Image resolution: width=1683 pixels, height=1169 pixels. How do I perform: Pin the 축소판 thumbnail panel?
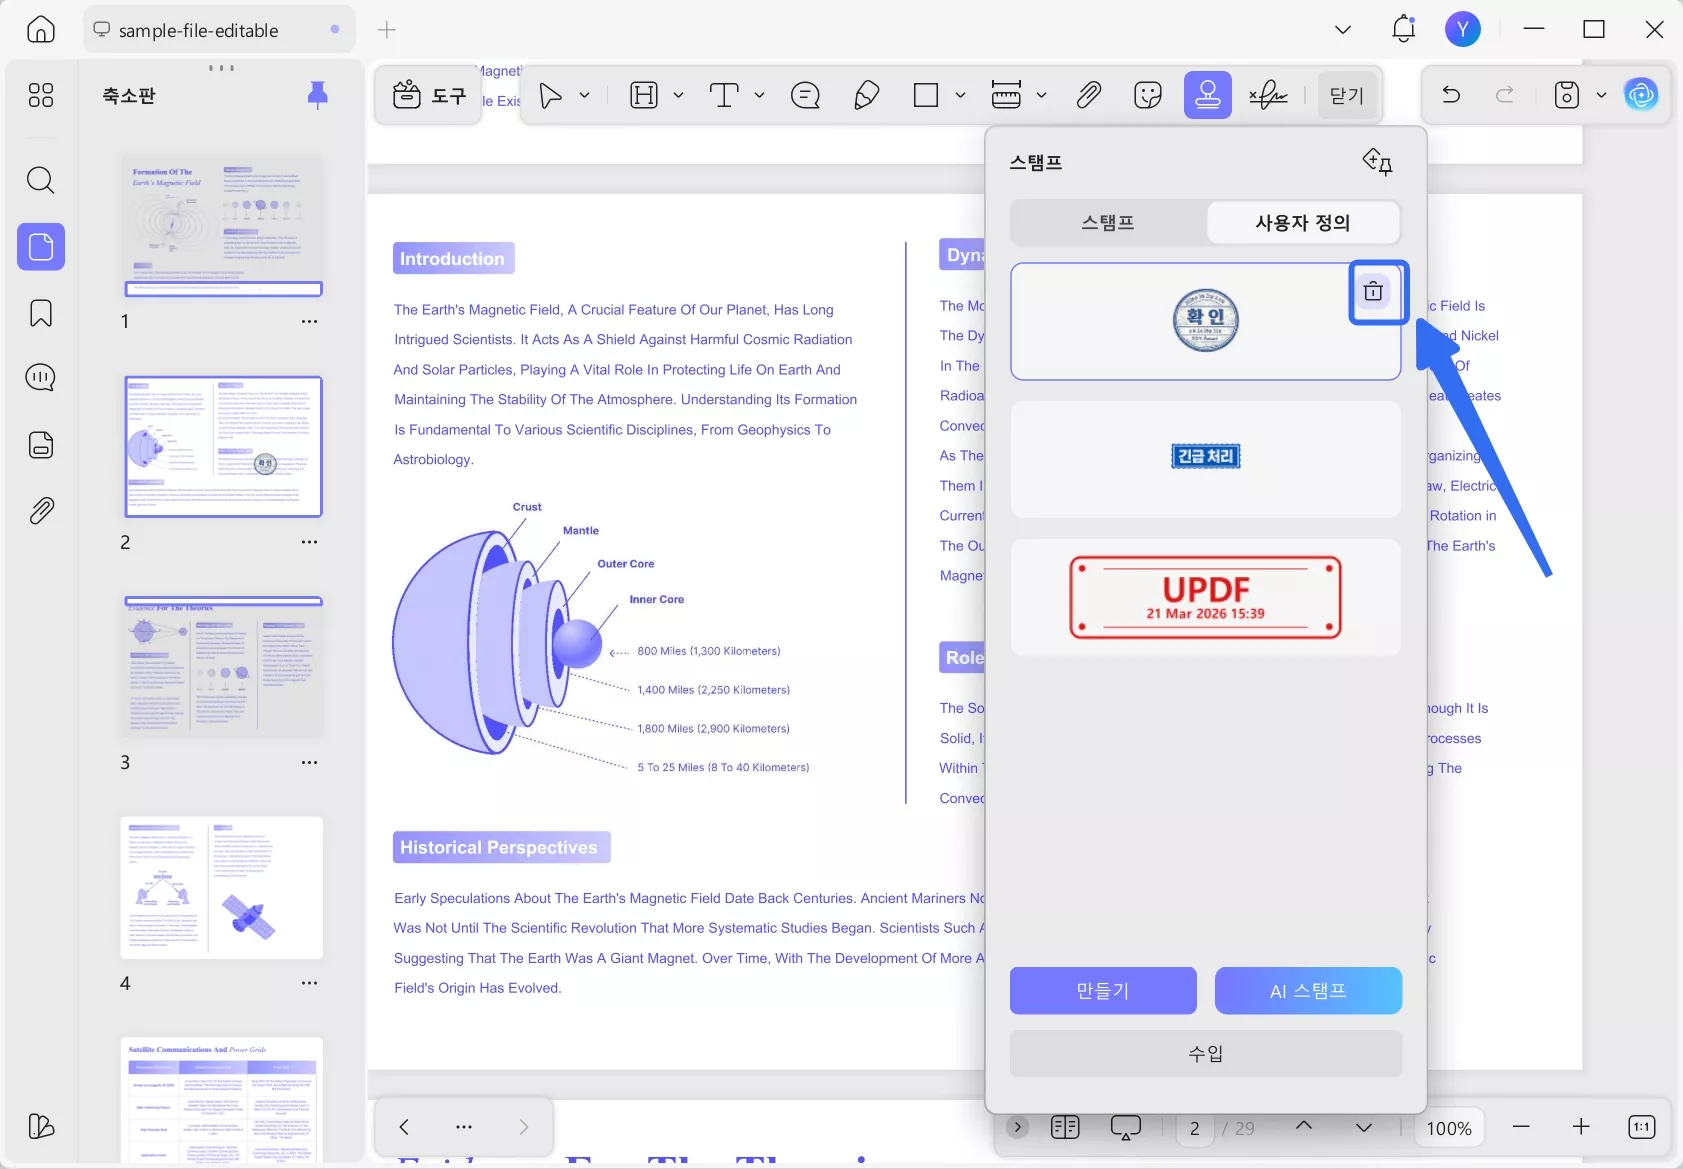click(x=317, y=95)
